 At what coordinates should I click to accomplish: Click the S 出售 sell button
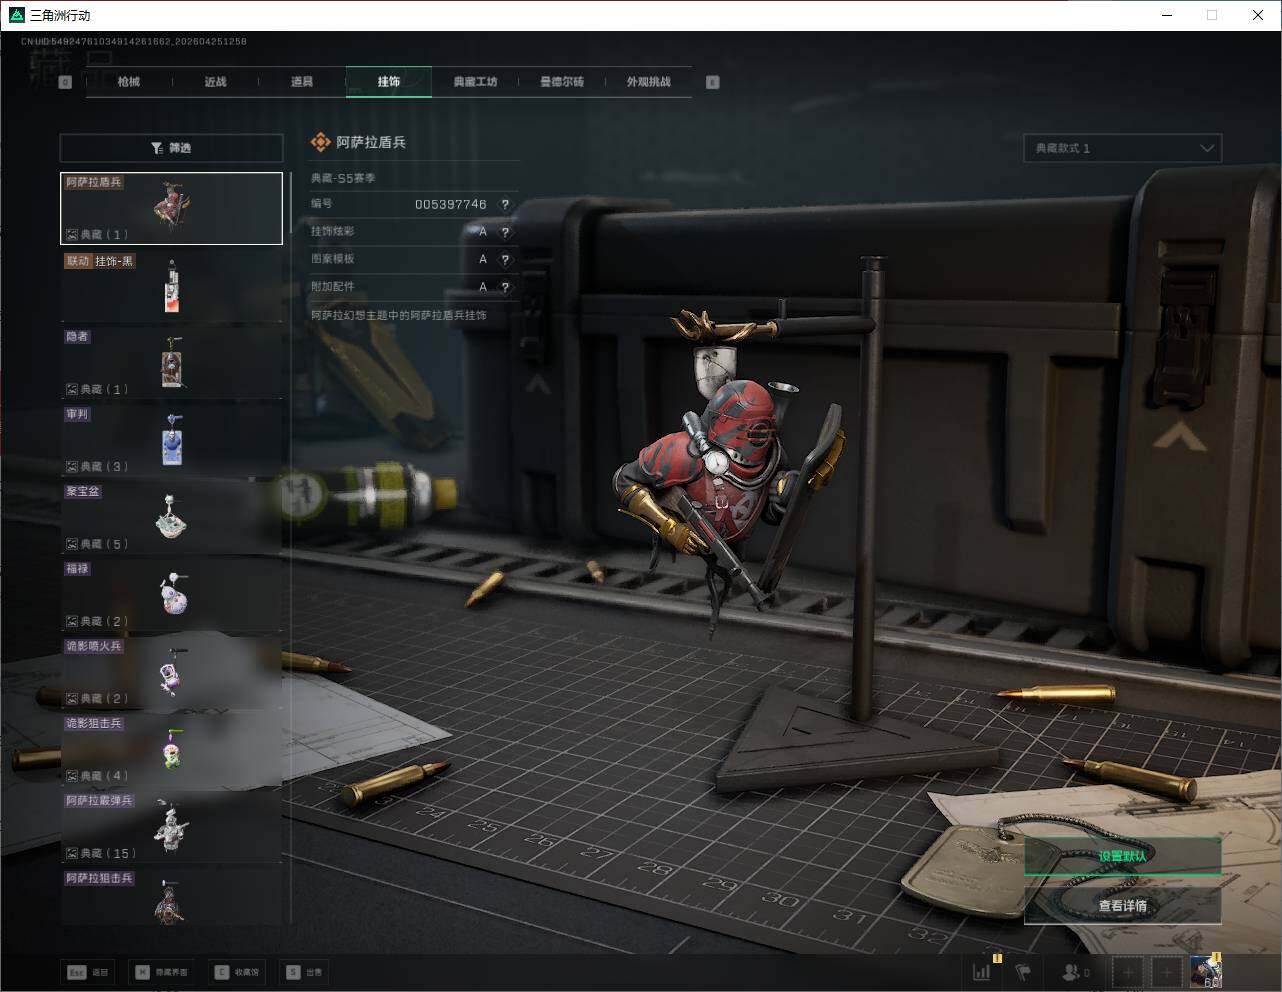pos(304,972)
